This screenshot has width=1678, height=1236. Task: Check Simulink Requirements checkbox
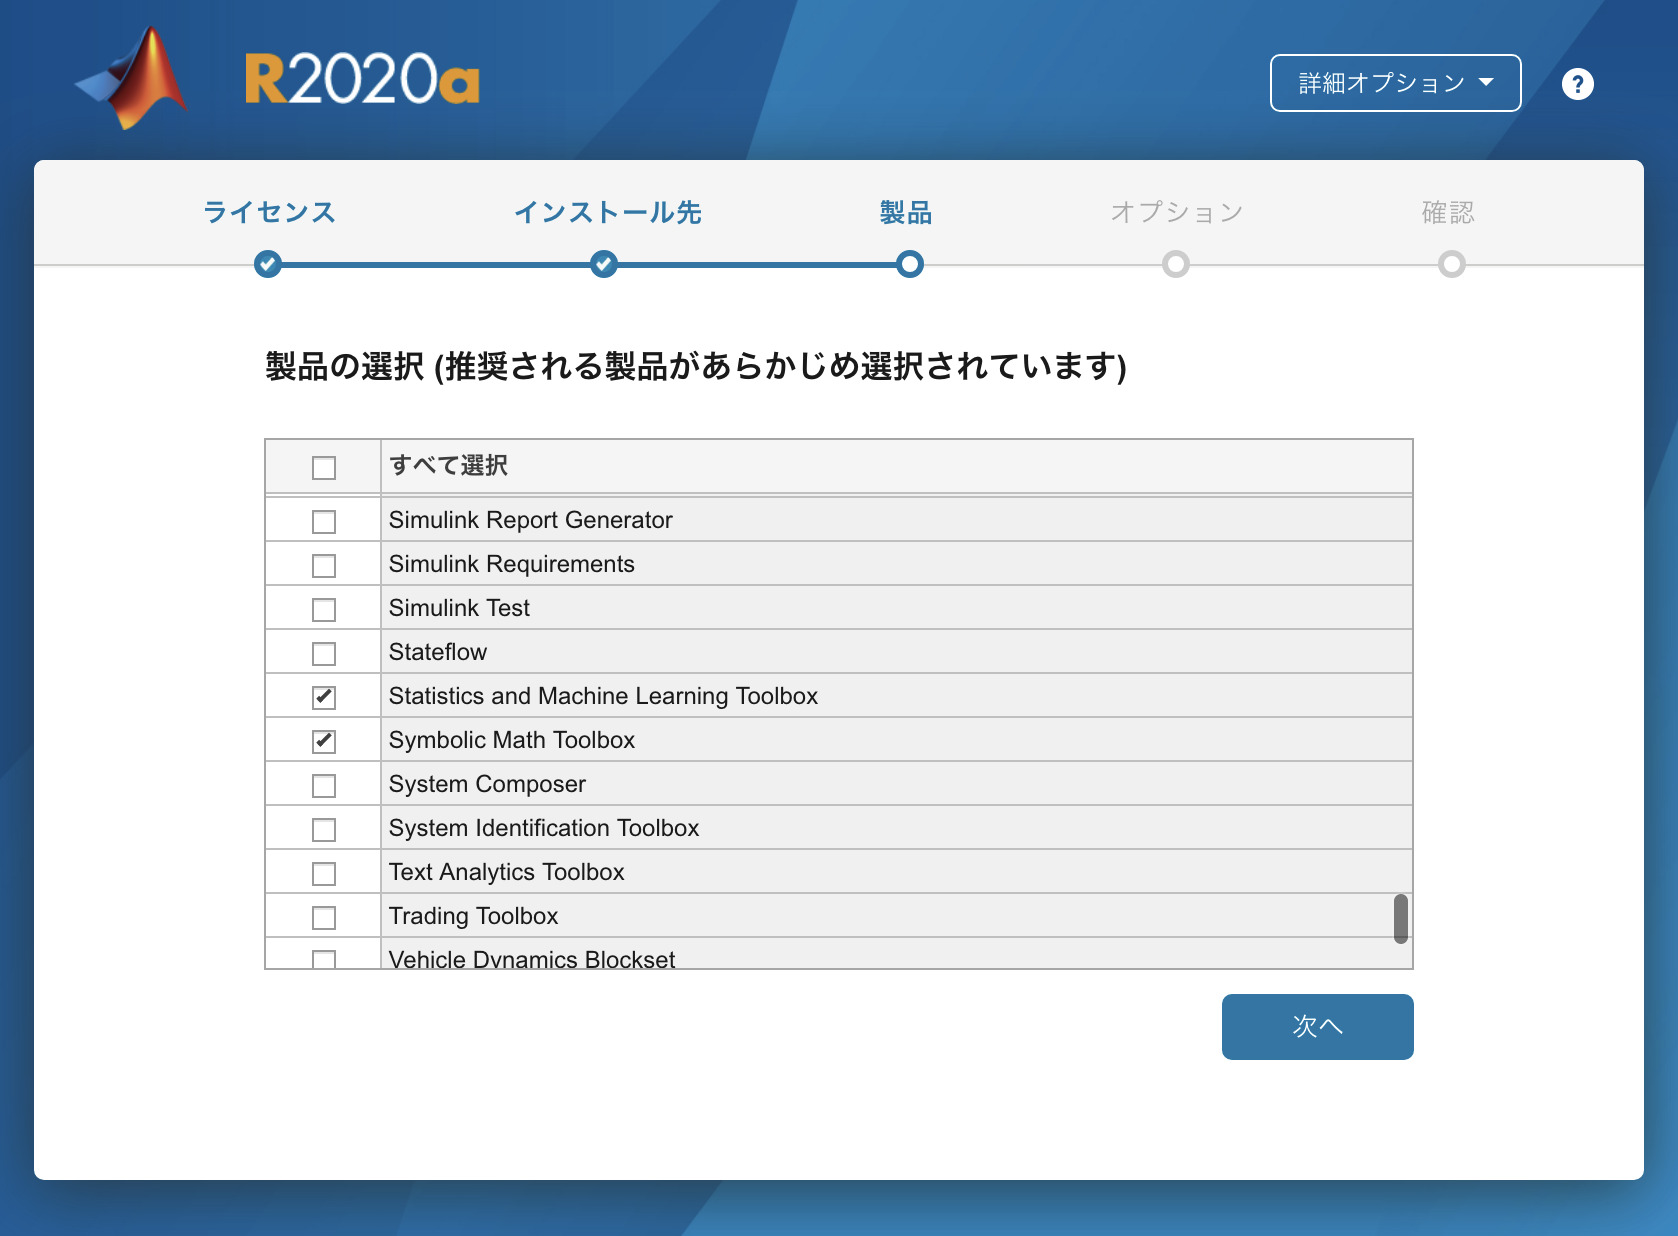click(324, 566)
